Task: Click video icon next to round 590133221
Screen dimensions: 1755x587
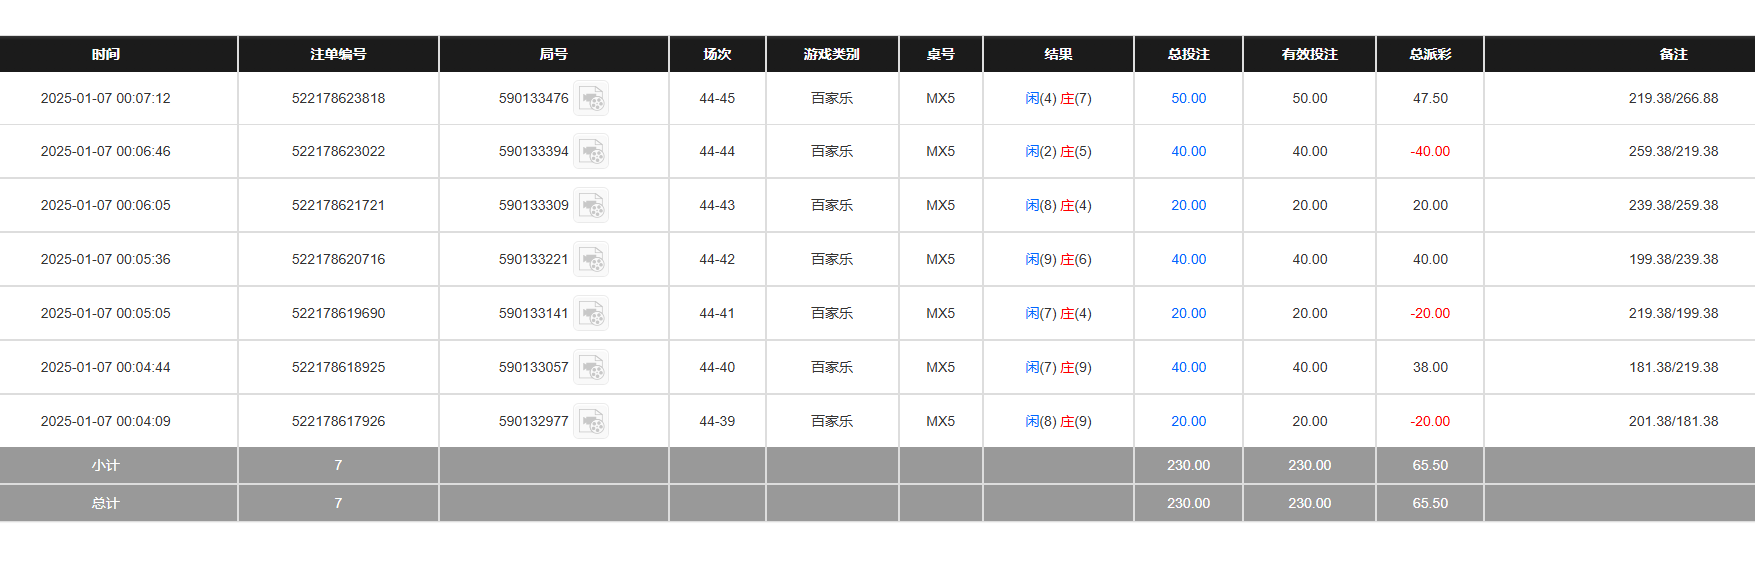Action: point(591,260)
